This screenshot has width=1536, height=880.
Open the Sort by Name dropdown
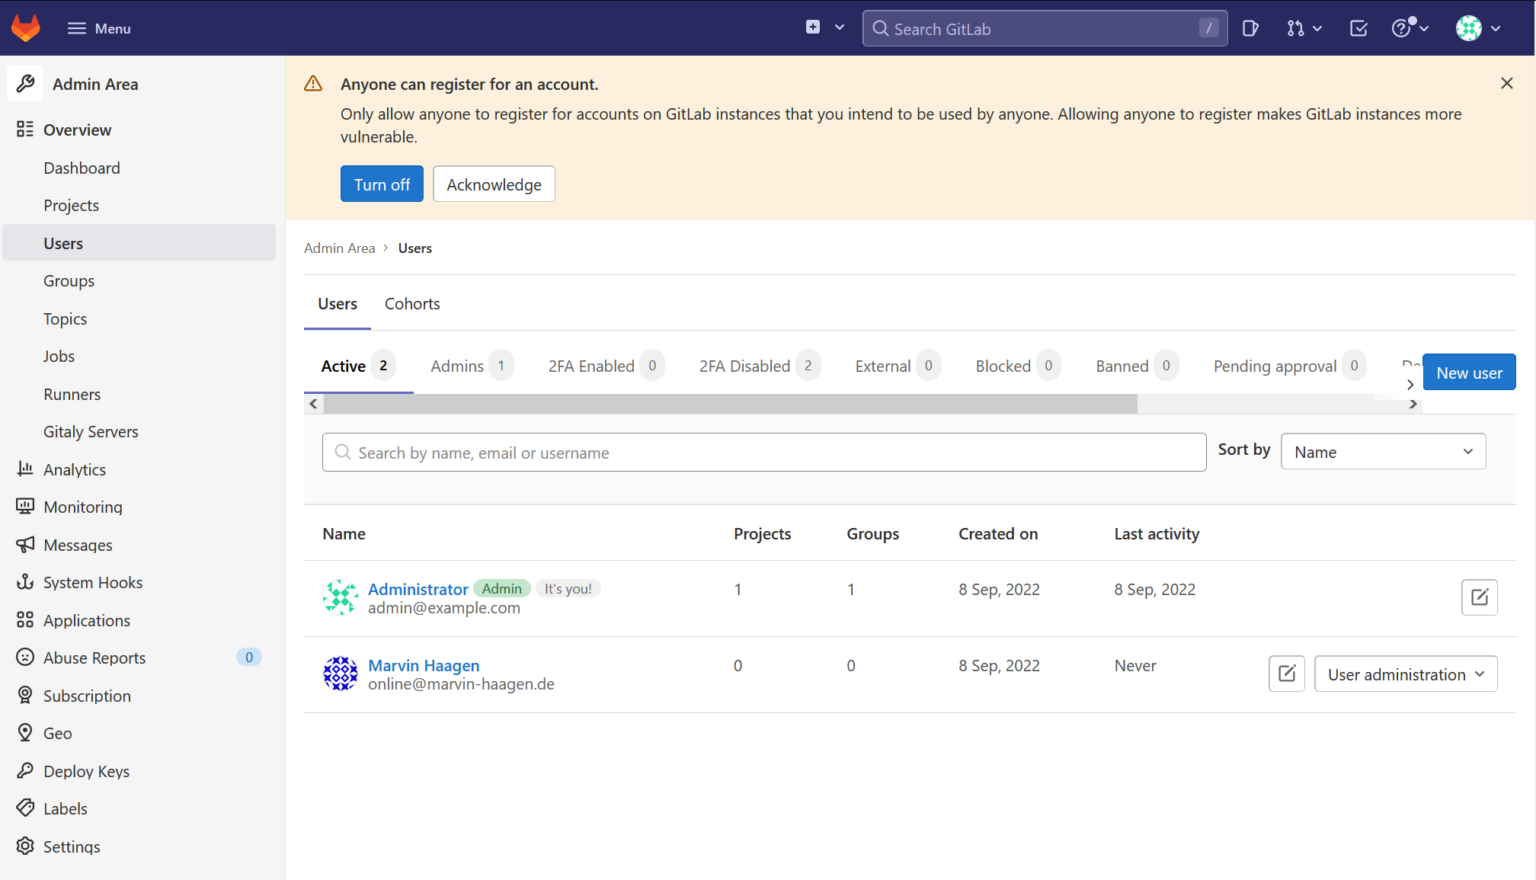tap(1383, 451)
